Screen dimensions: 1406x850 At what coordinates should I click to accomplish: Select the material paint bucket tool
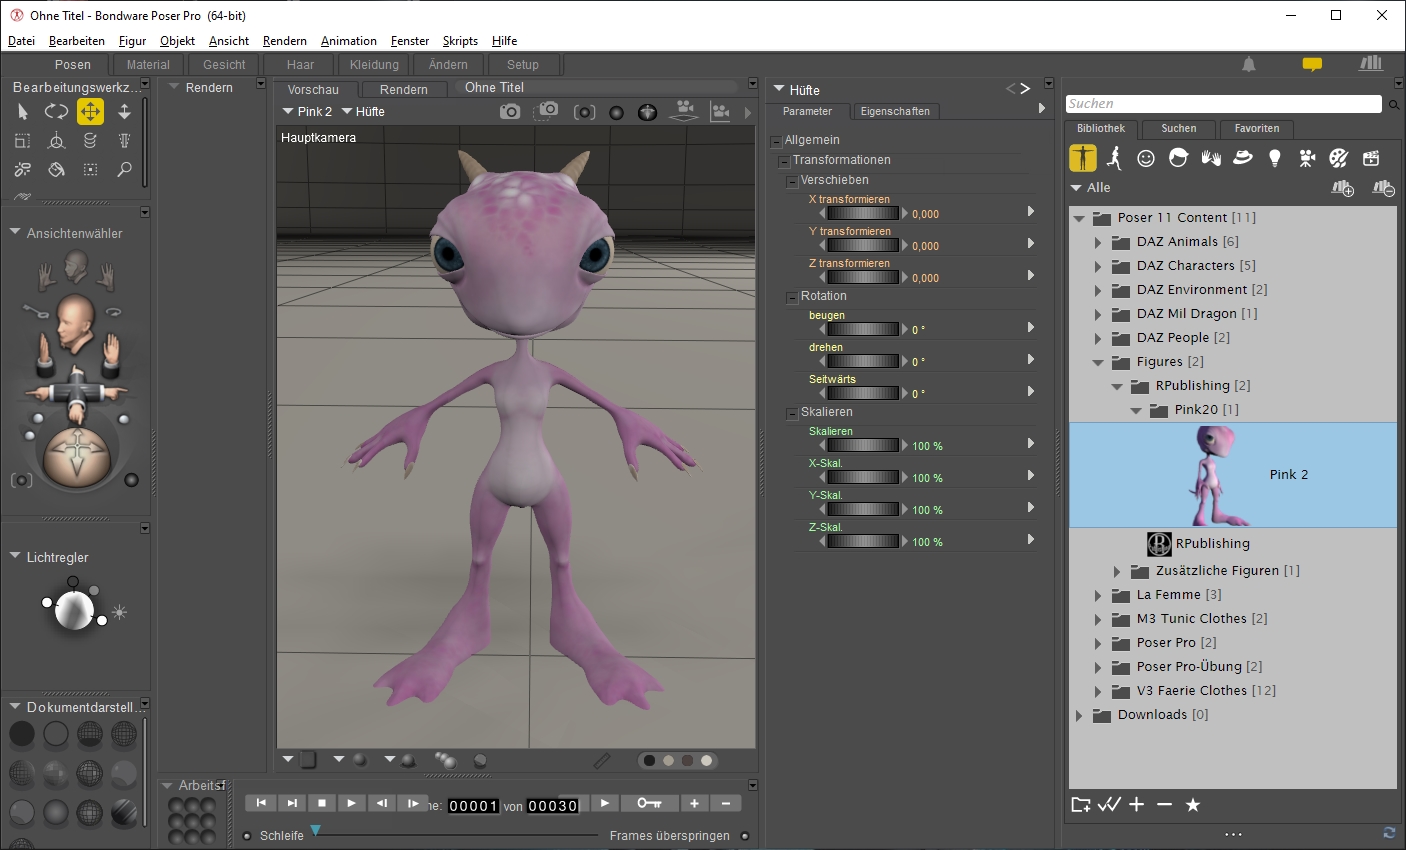[56, 170]
